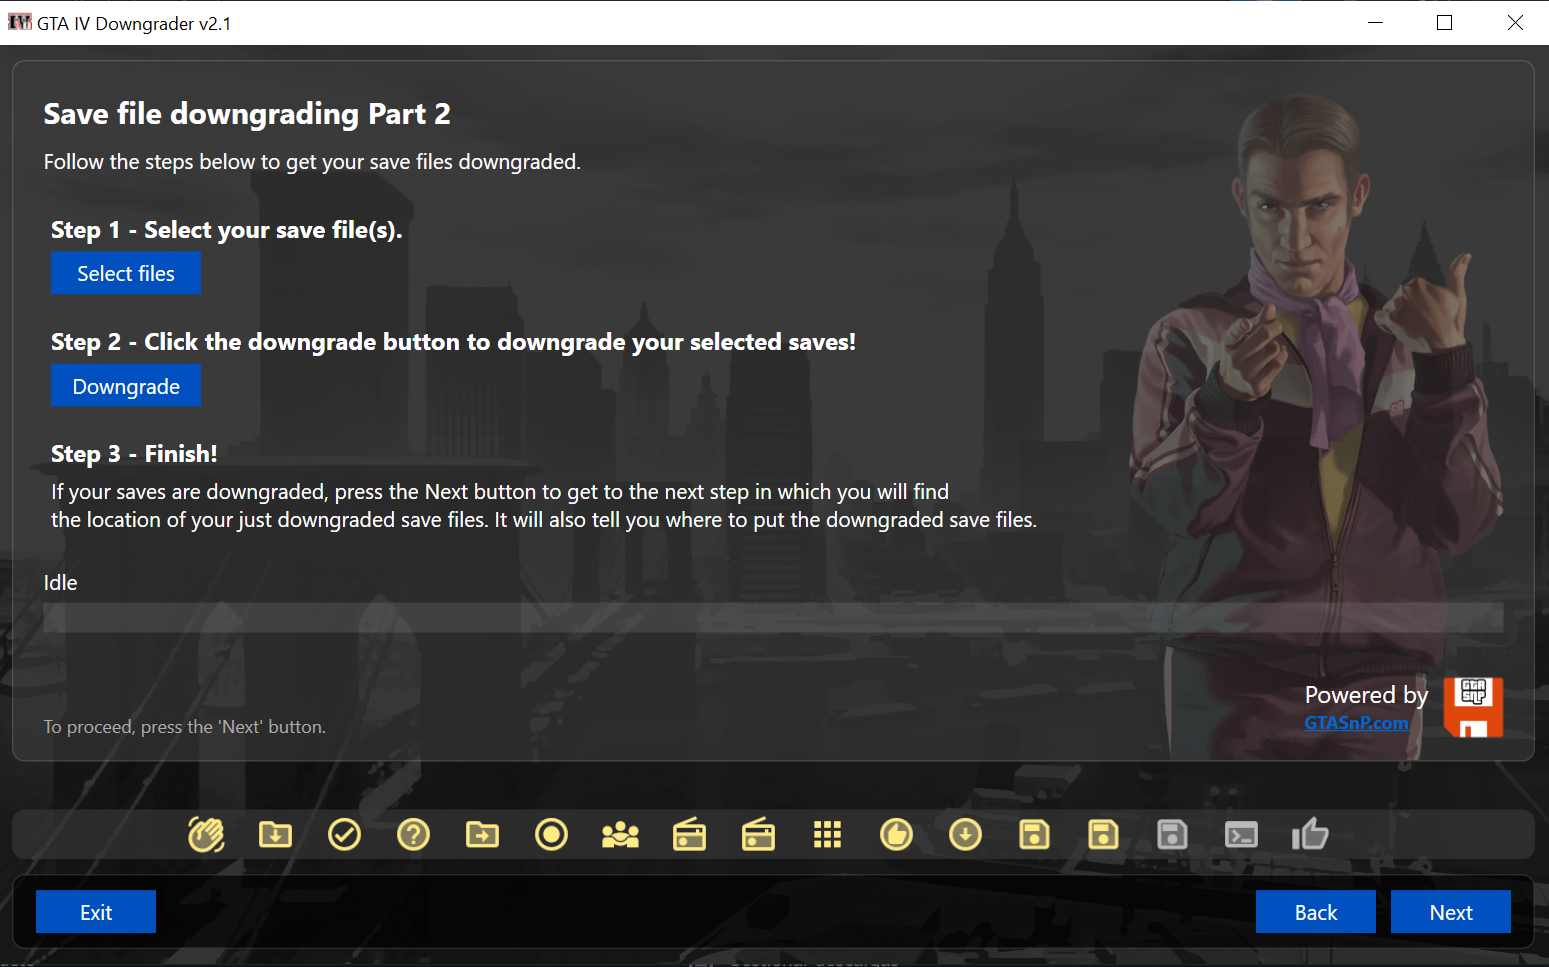Open the GTASnP.com link
Screen dimensions: 1549x967
(x=1356, y=722)
